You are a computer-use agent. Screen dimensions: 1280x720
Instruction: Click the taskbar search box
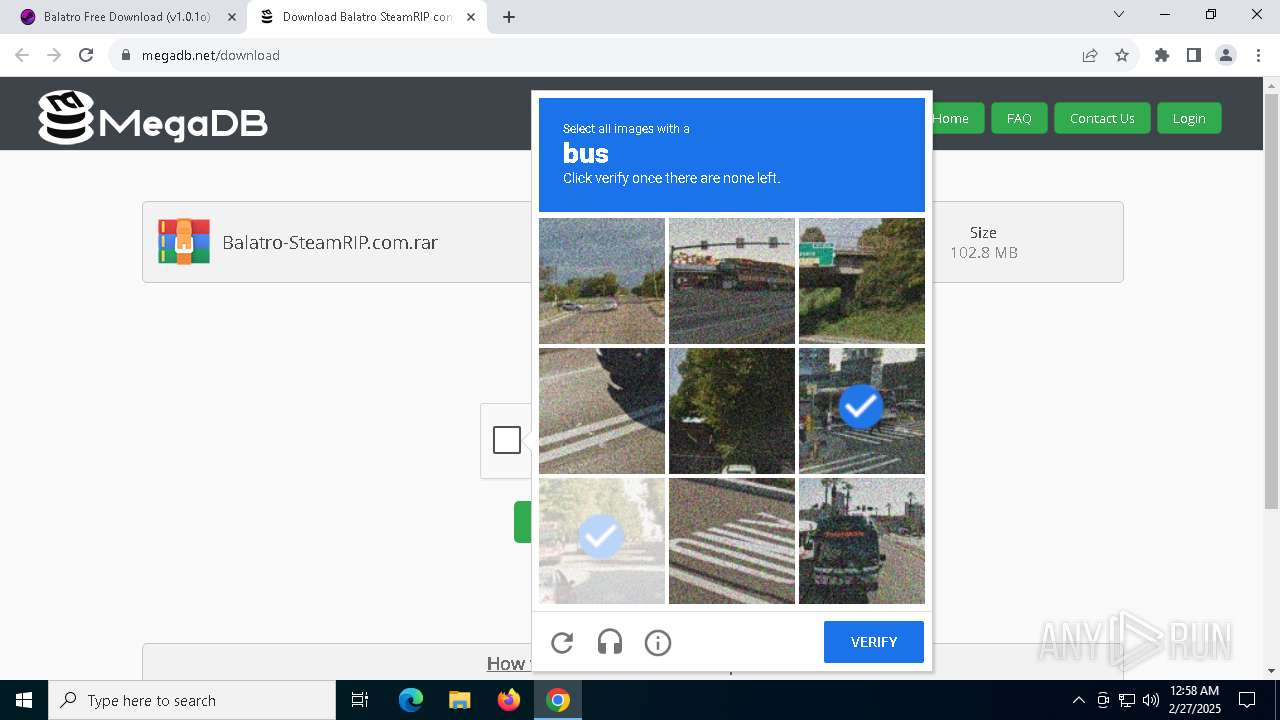191,700
